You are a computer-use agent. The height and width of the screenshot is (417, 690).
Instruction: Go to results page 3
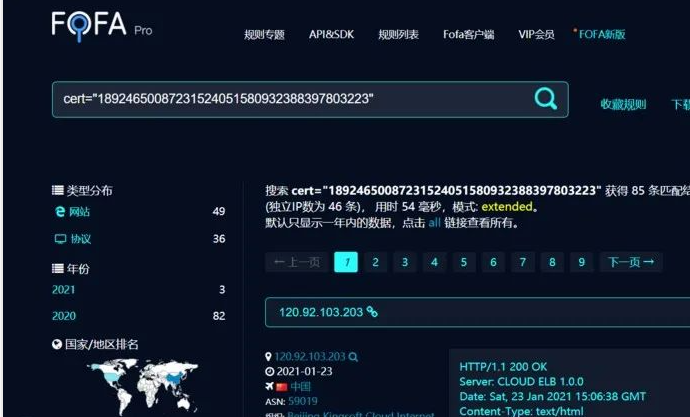coord(405,262)
